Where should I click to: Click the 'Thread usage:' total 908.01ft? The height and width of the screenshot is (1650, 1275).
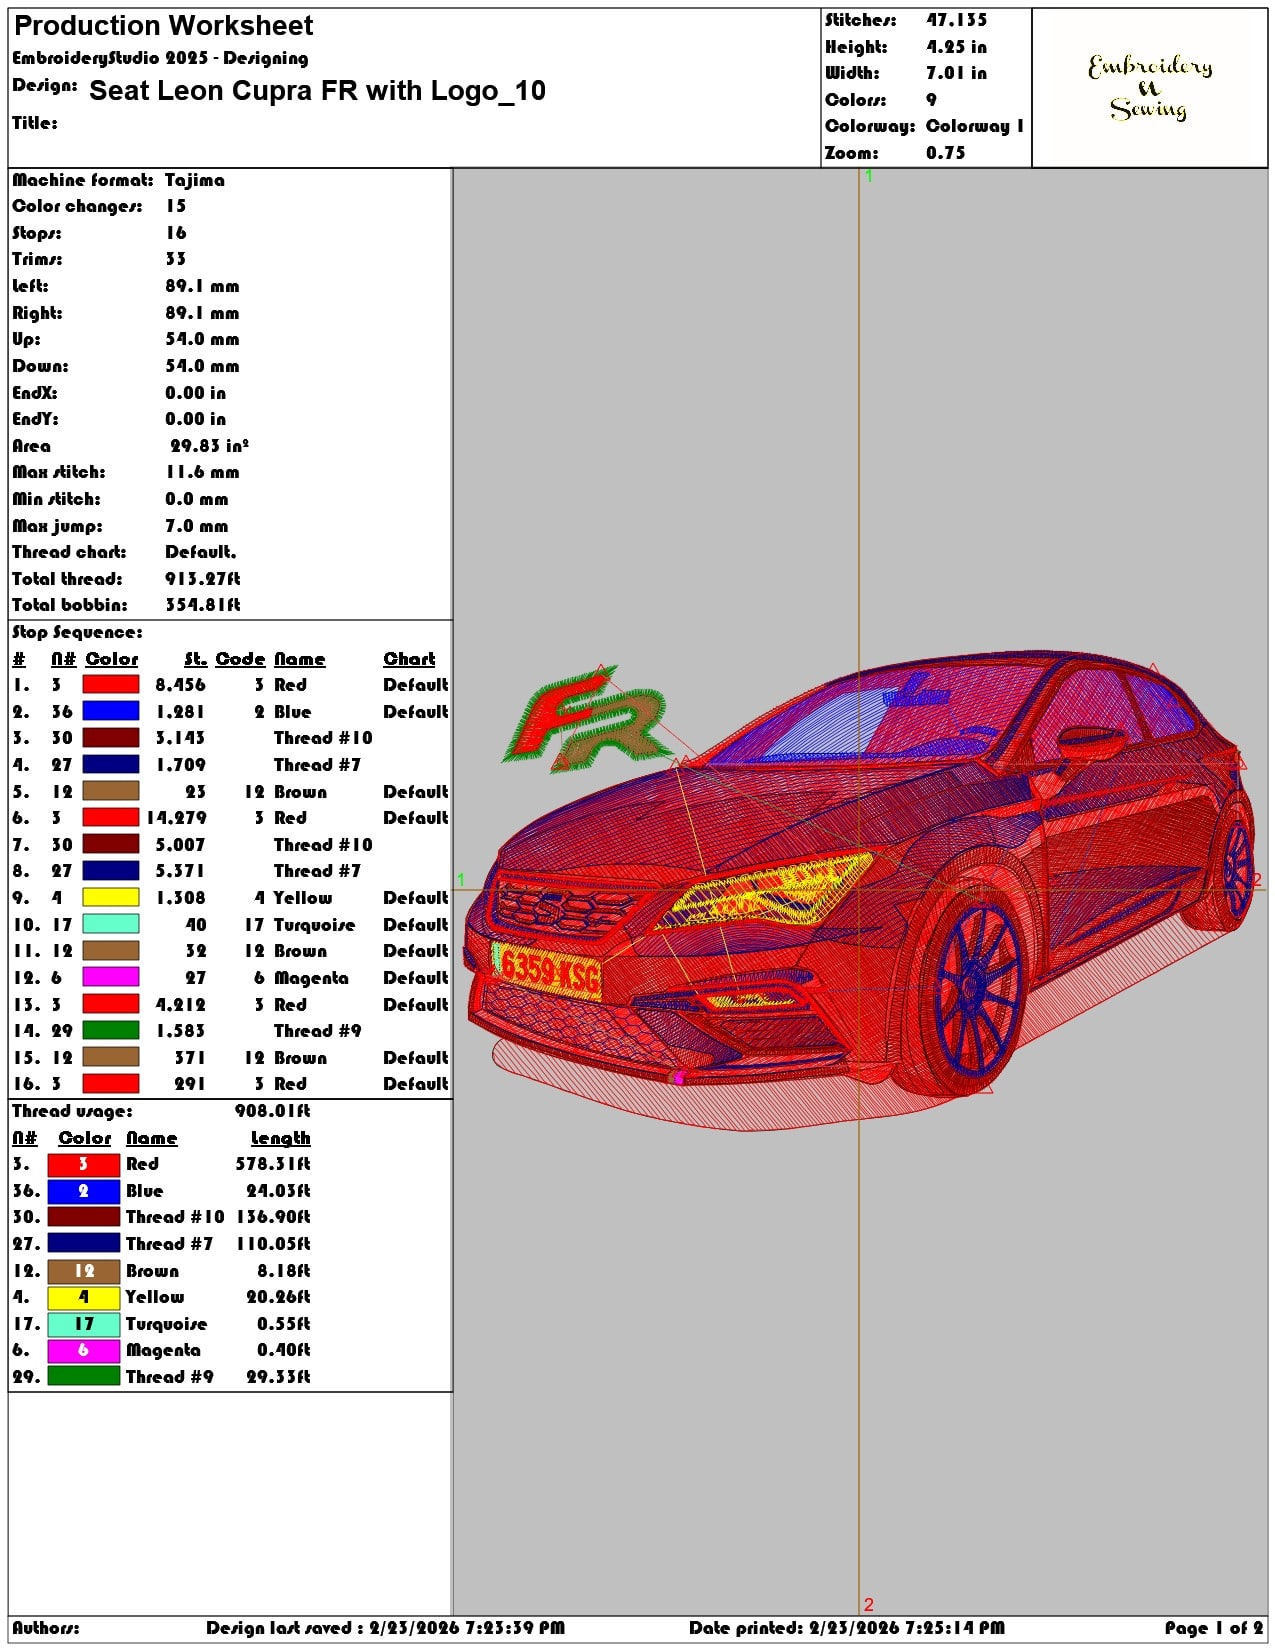[x=273, y=1111]
